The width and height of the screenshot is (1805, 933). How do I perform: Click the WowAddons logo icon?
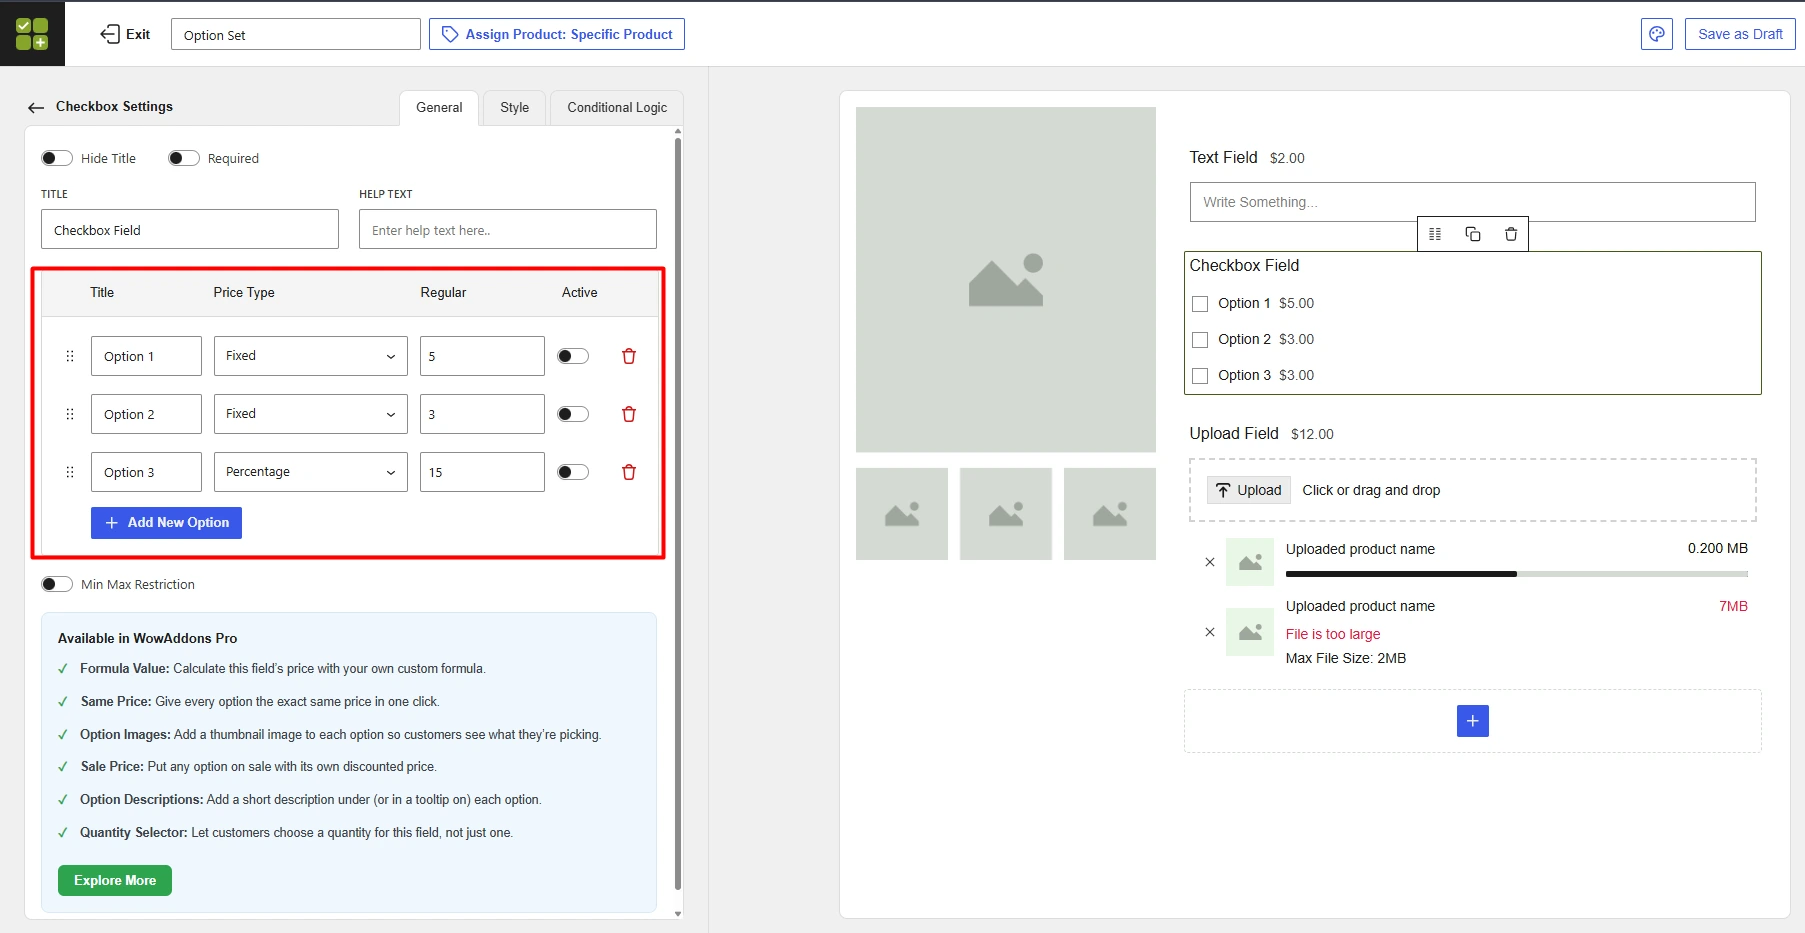(32, 33)
